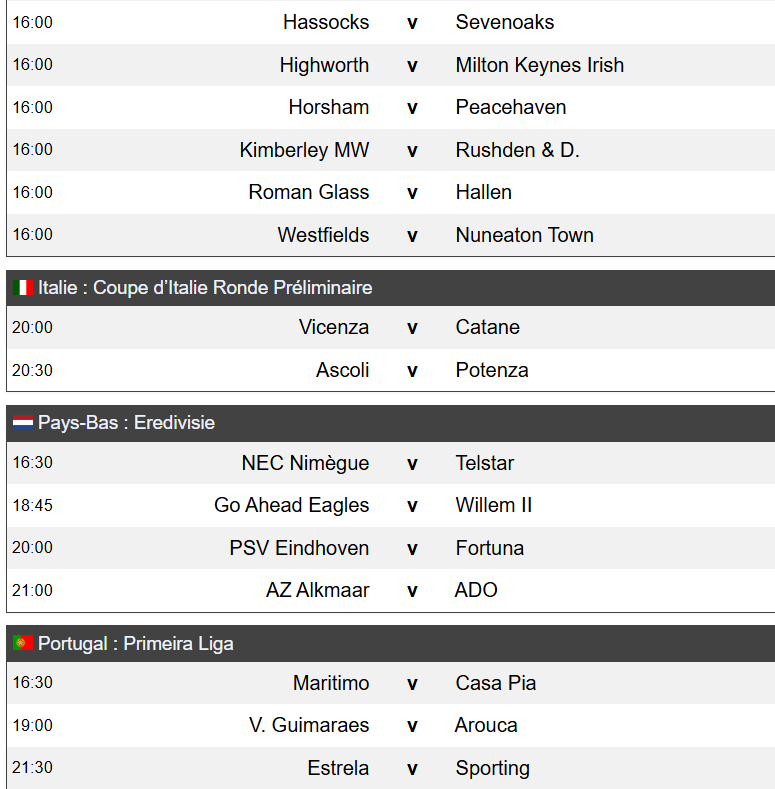Click the Netherlands flag icon

pos(23,423)
